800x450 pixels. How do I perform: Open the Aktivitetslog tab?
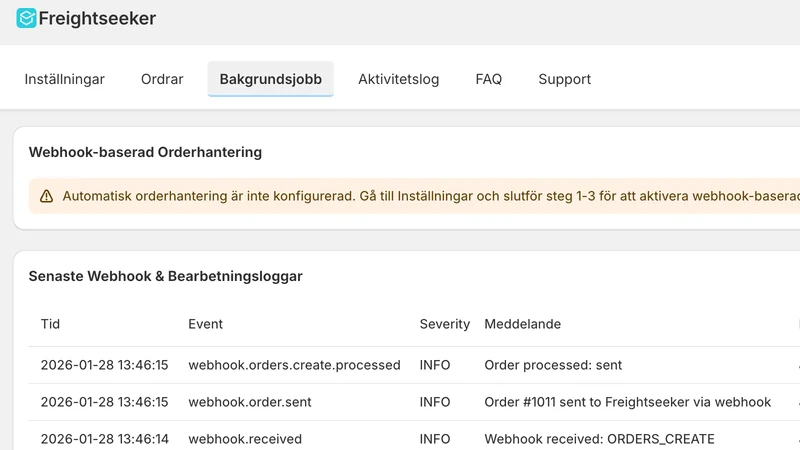[398, 79]
